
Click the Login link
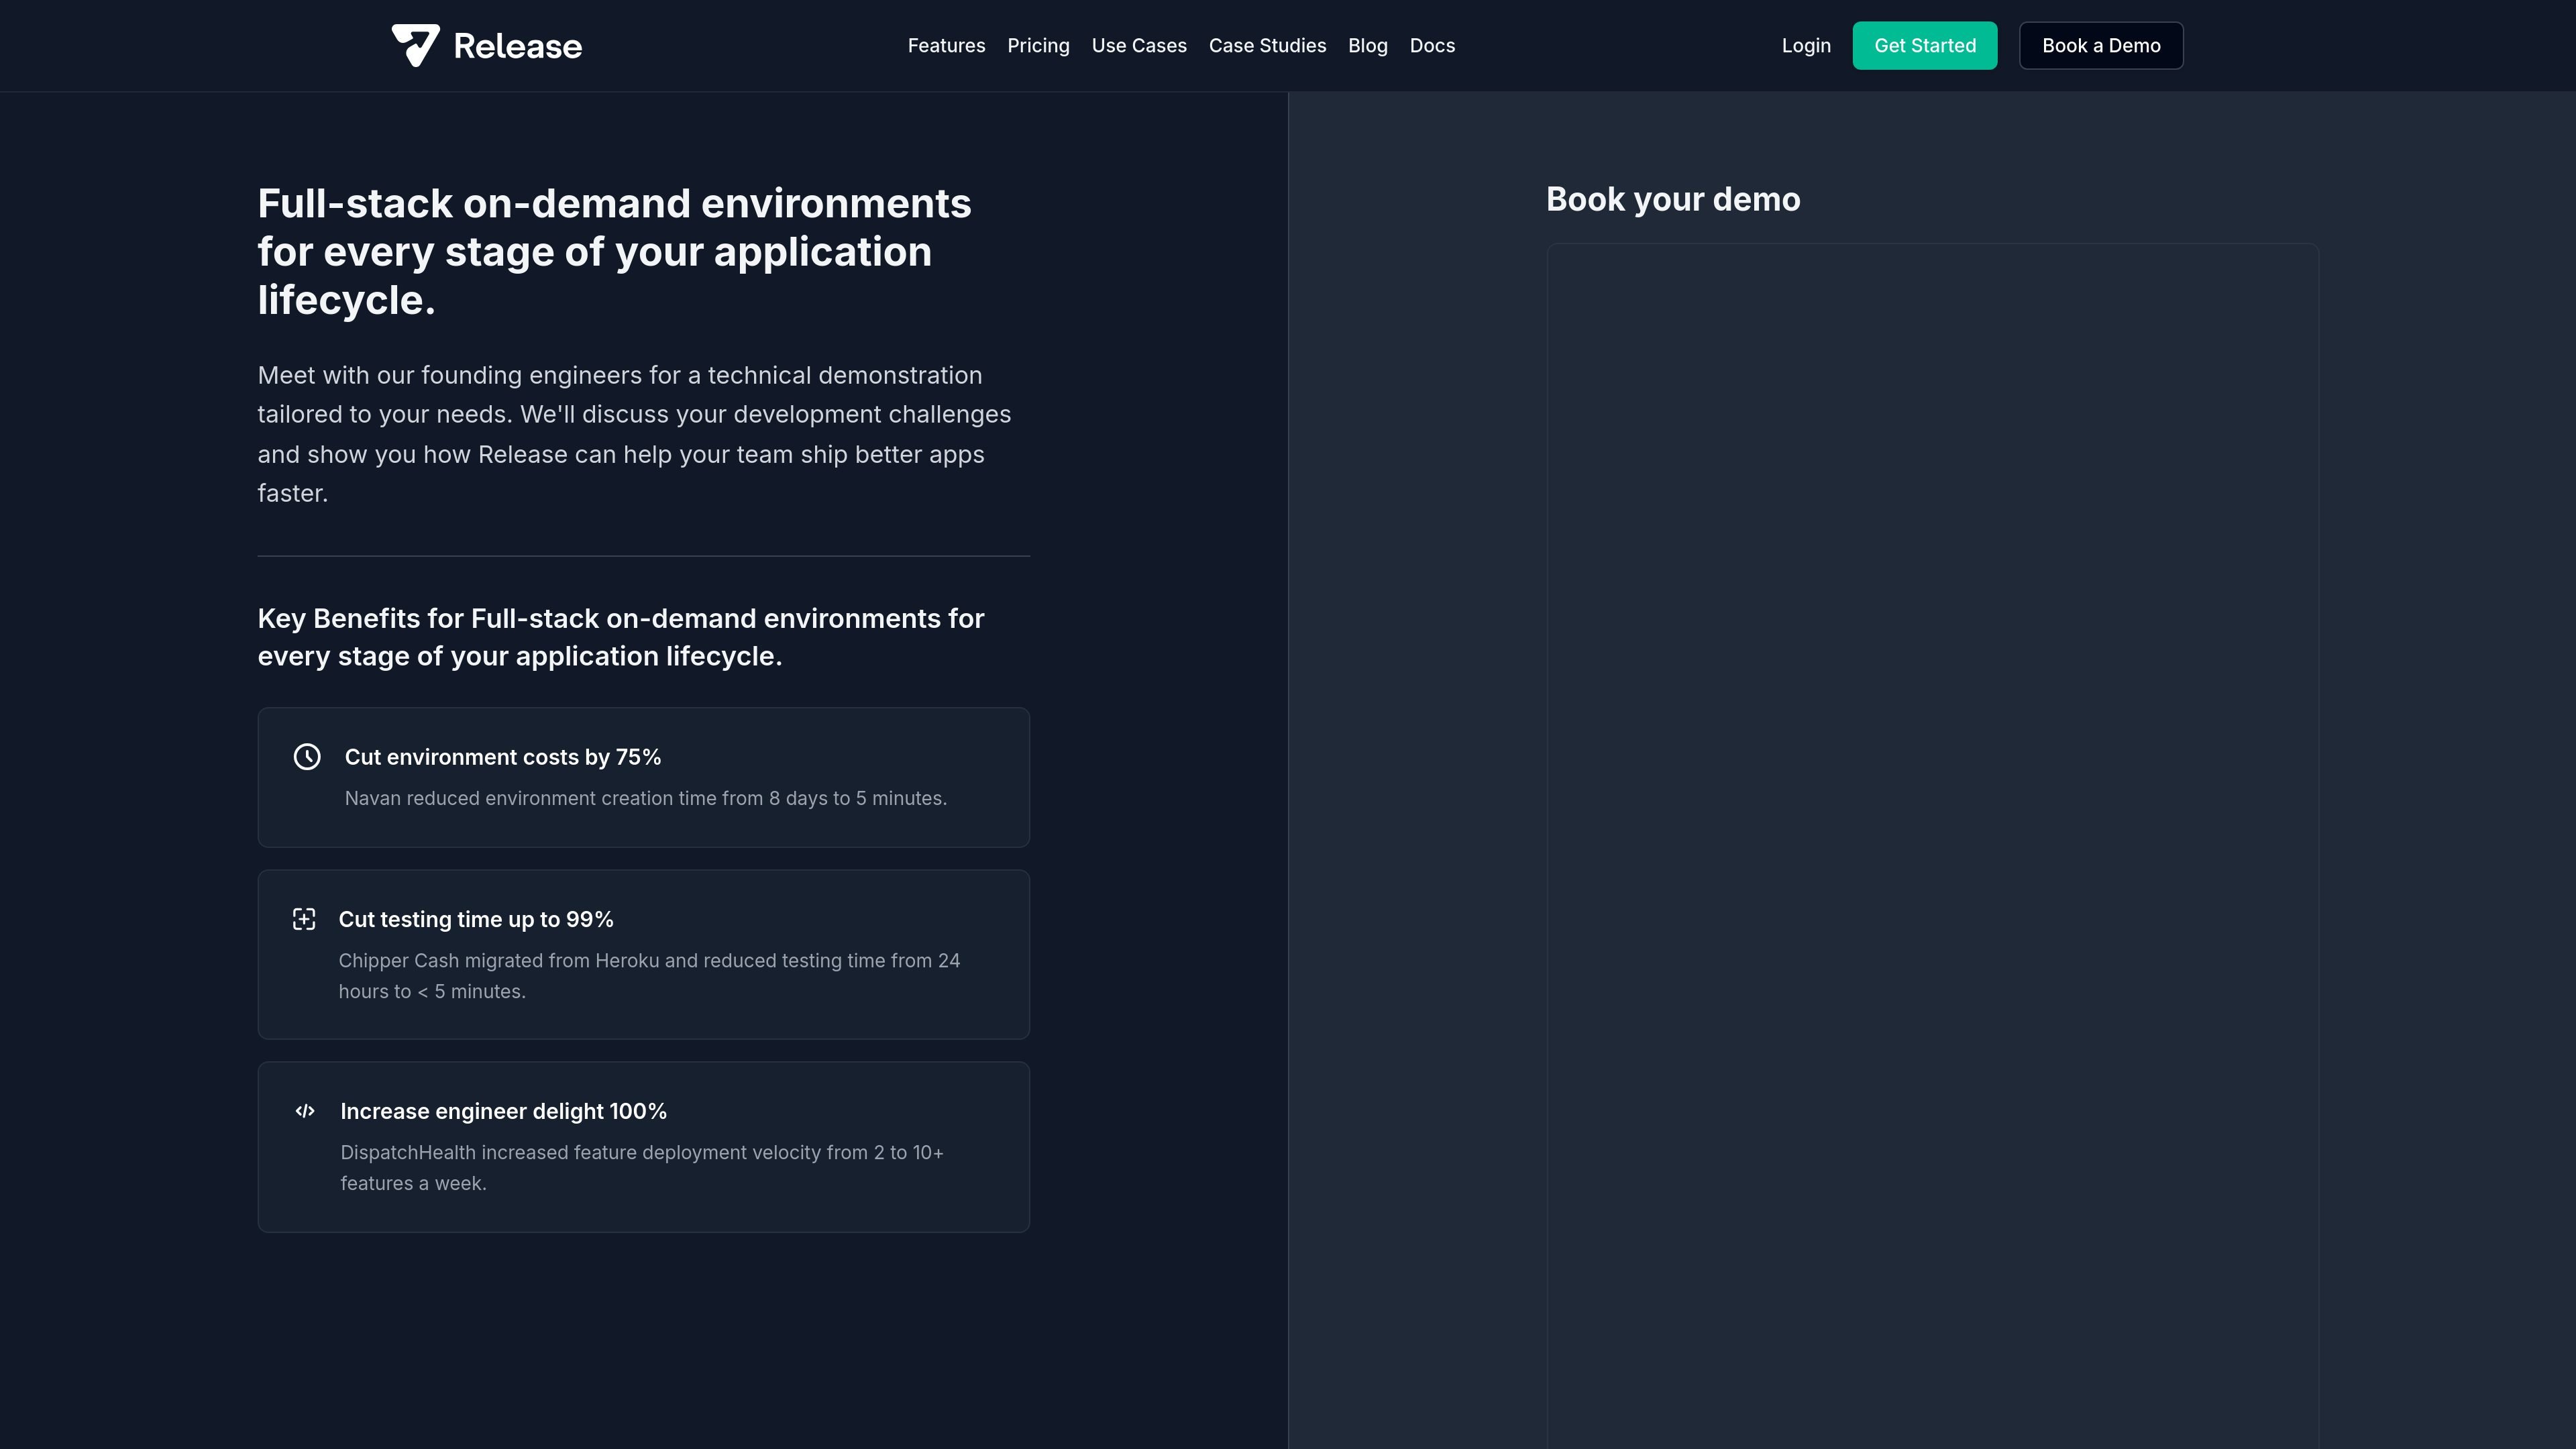pos(1806,46)
